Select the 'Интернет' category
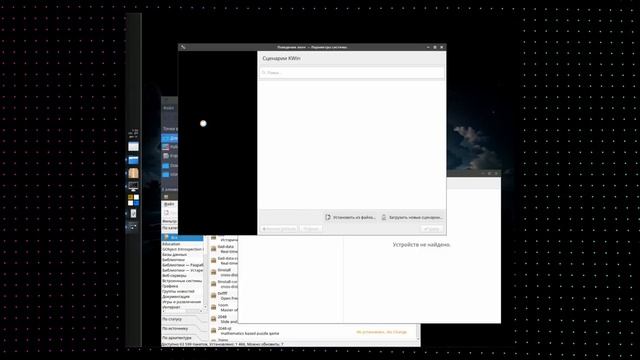Screen dimensions: 640x360 click(x=182, y=307)
